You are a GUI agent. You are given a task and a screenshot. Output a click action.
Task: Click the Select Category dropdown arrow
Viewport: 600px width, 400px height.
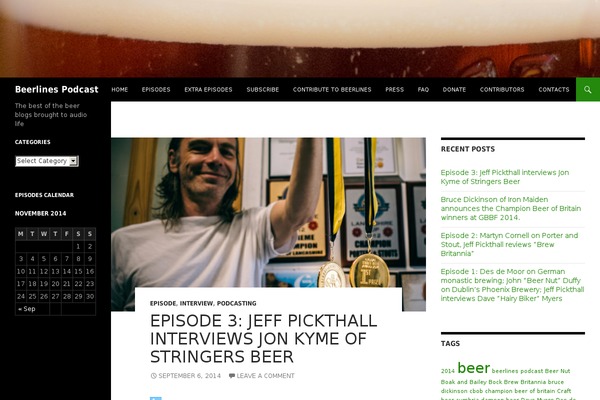pos(73,161)
